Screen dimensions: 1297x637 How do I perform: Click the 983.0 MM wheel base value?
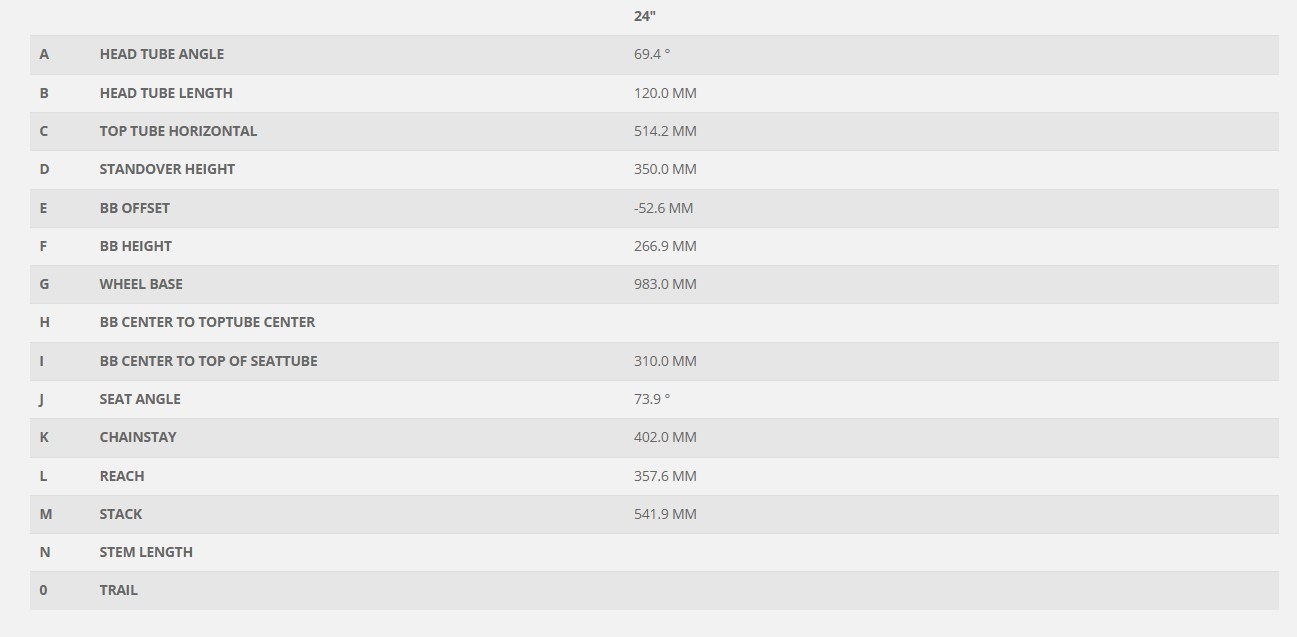coord(665,284)
